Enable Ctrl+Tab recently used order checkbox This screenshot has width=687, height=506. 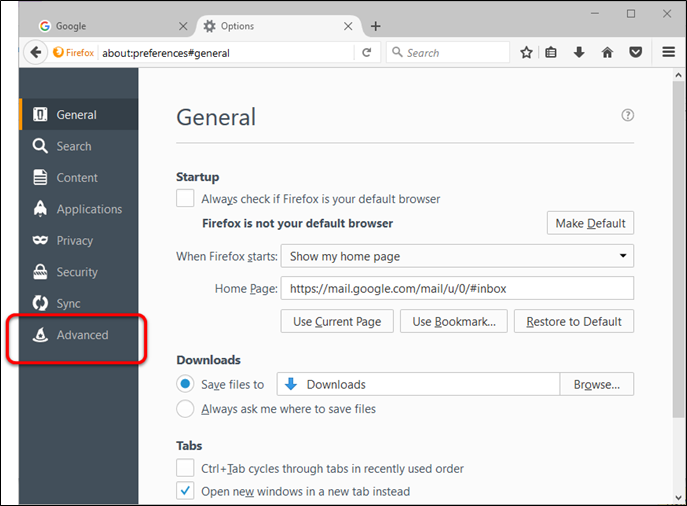185,468
